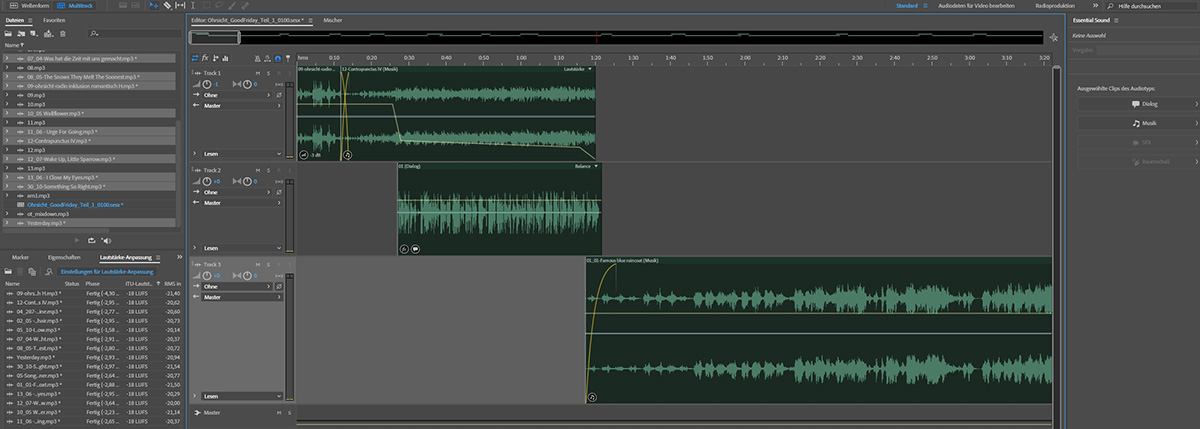Image resolution: width=1200 pixels, height=429 pixels.
Task: Choose the Musik audio type button
Action: point(1135,123)
